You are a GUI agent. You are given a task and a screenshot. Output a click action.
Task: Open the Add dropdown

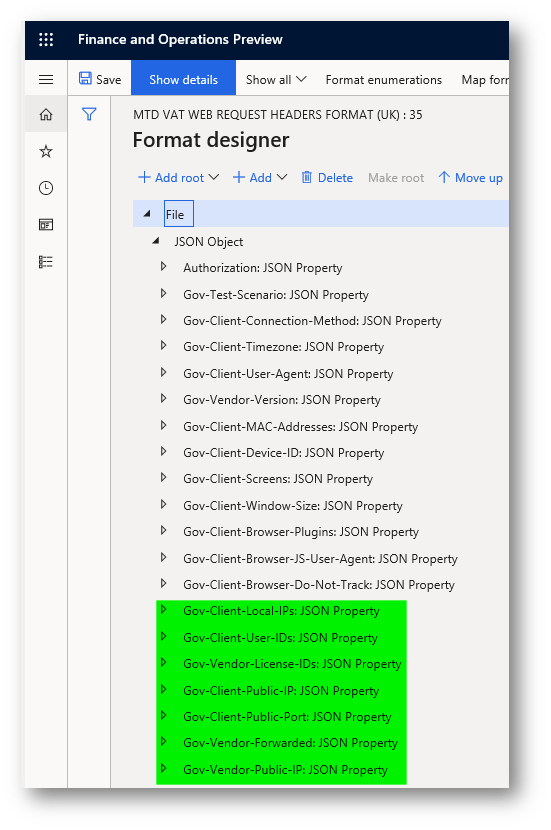(260, 177)
